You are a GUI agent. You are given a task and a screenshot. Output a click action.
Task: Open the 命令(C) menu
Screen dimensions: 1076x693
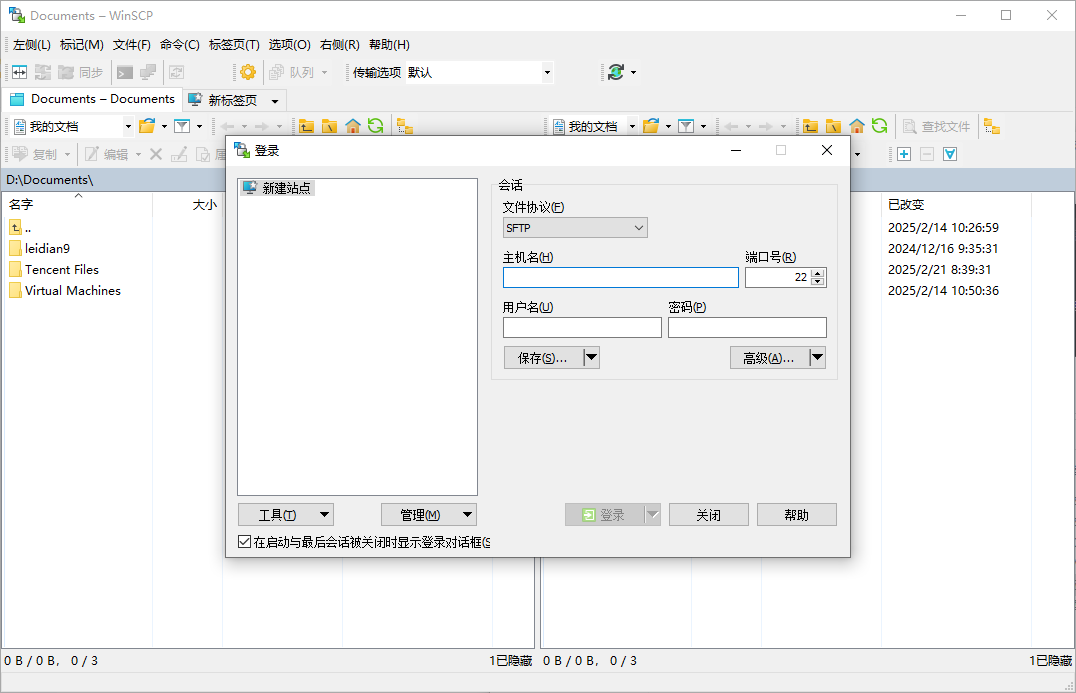180,45
